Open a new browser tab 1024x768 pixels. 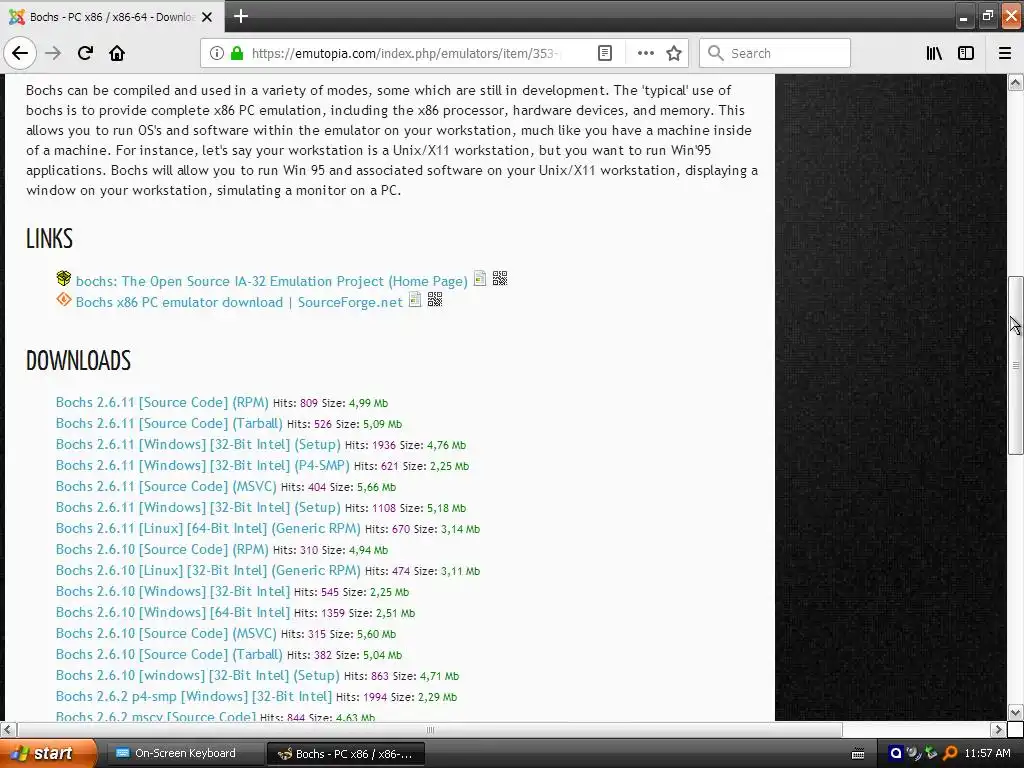coord(240,16)
